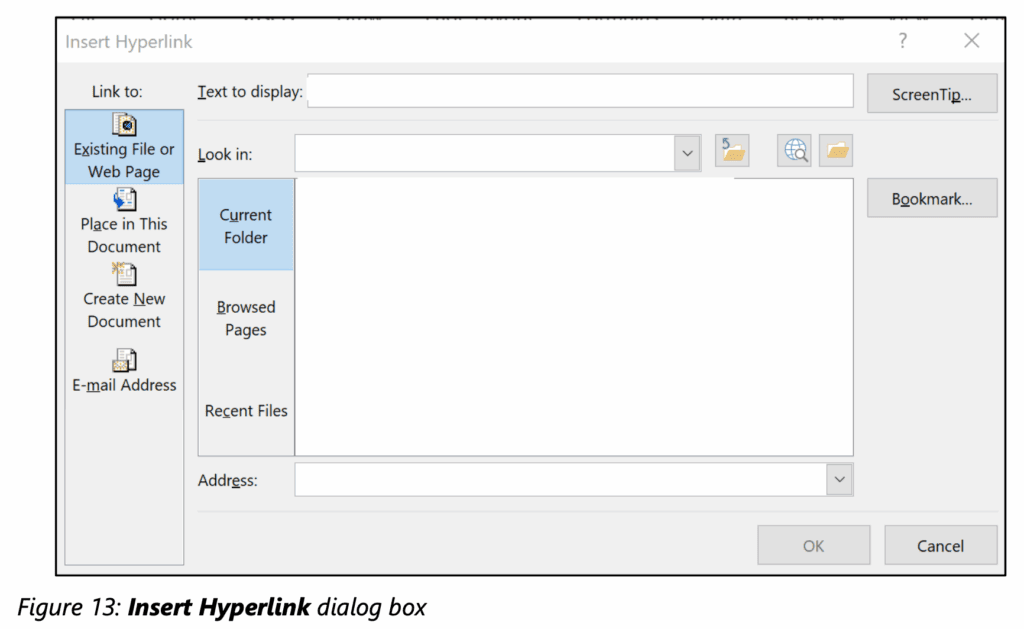Open the Bookmark dialog
This screenshot has height=629, width=1024.
pos(931,198)
